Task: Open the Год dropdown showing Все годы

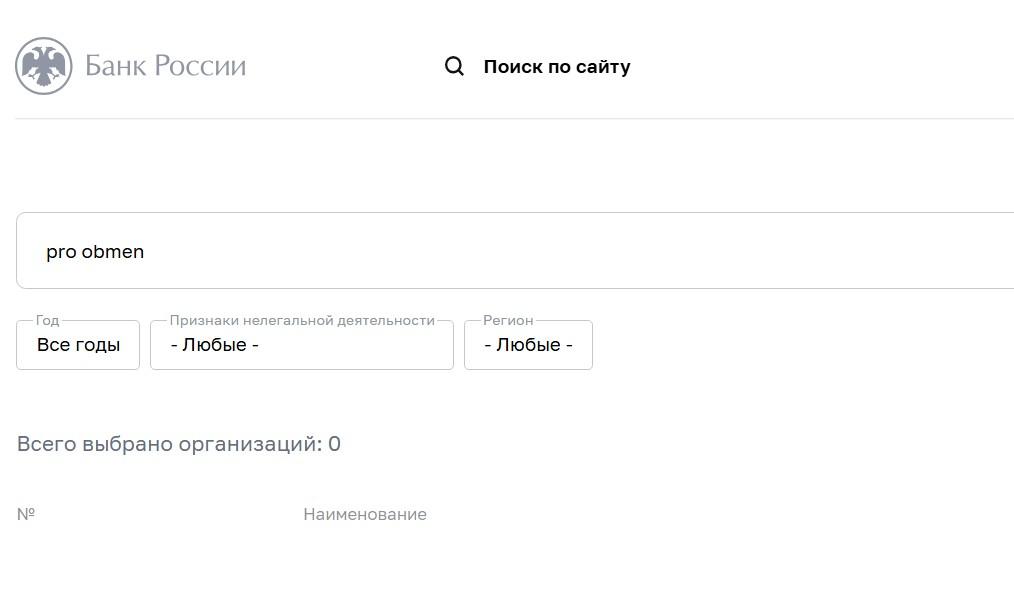Action: [x=78, y=345]
